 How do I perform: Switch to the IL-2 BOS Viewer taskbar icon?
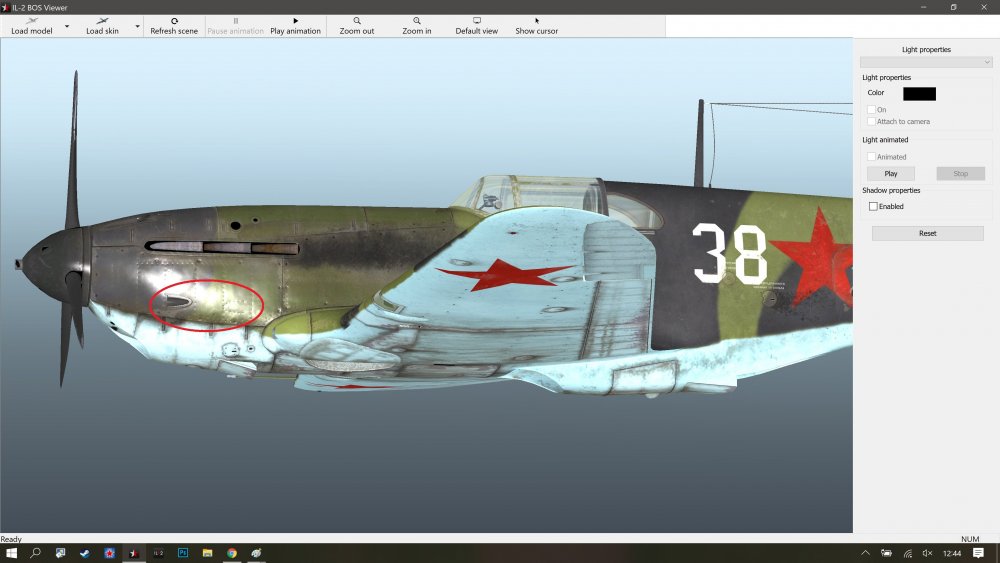[x=134, y=553]
